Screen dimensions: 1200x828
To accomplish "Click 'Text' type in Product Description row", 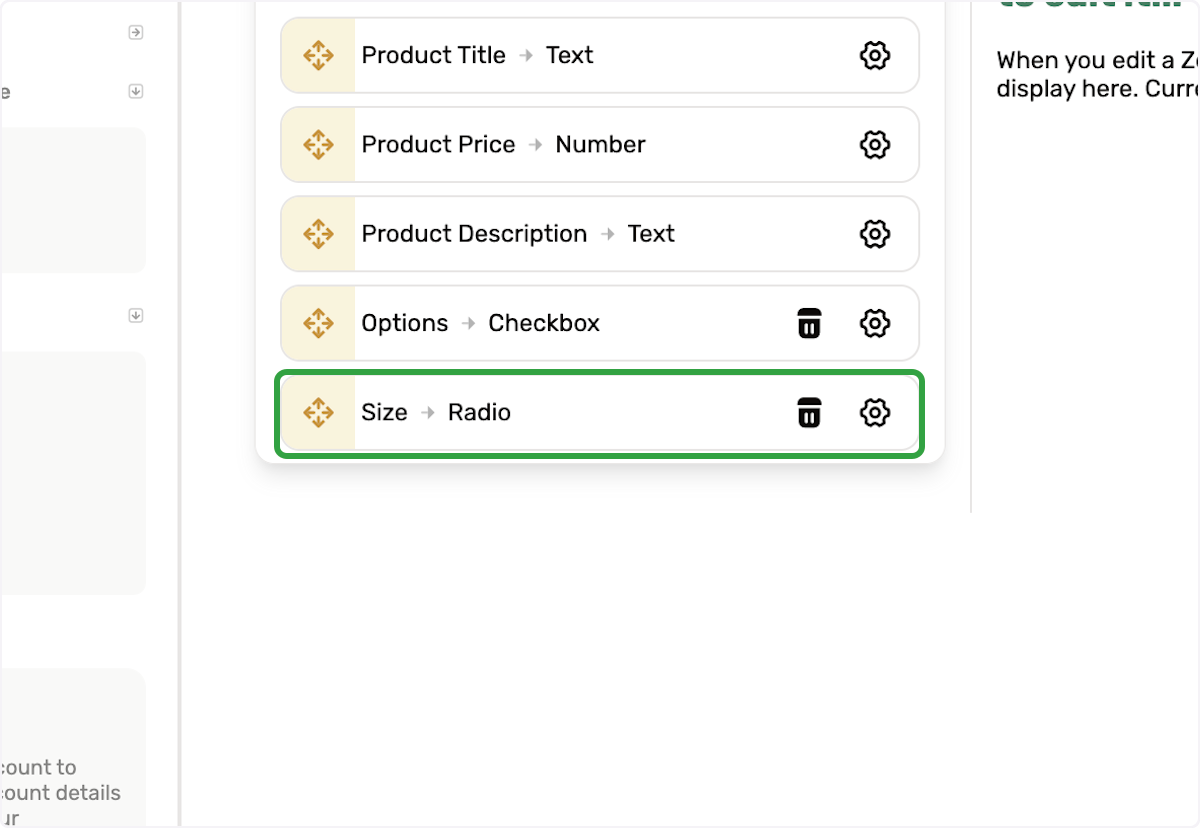I will [651, 234].
